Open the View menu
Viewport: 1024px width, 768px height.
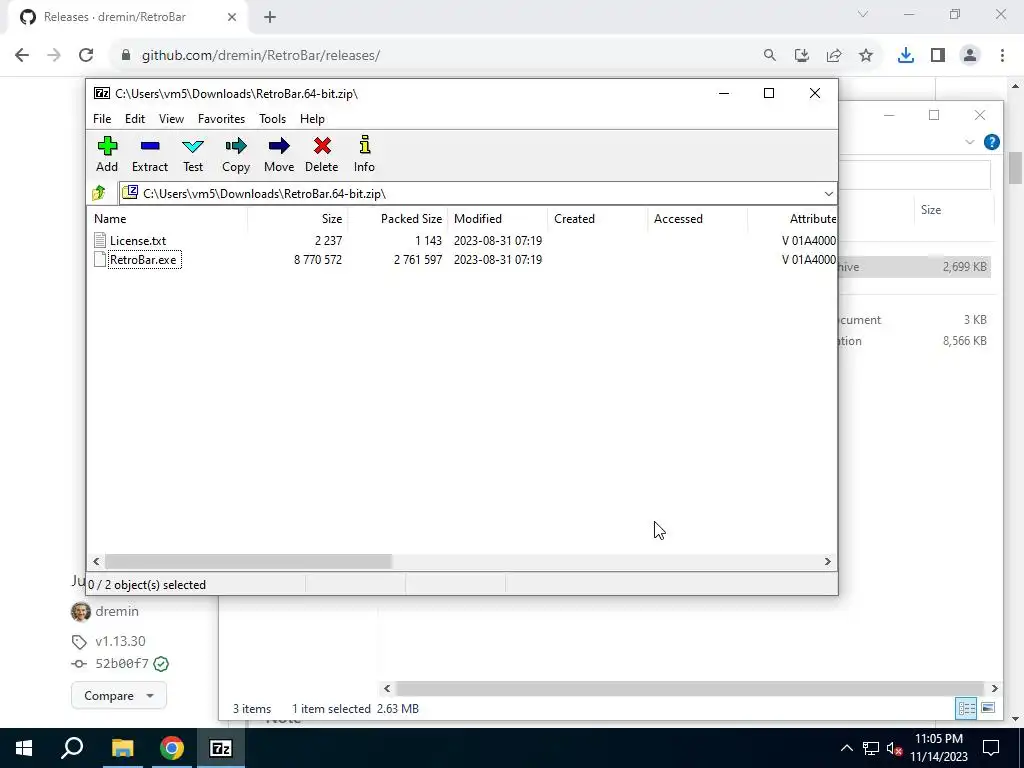[171, 119]
